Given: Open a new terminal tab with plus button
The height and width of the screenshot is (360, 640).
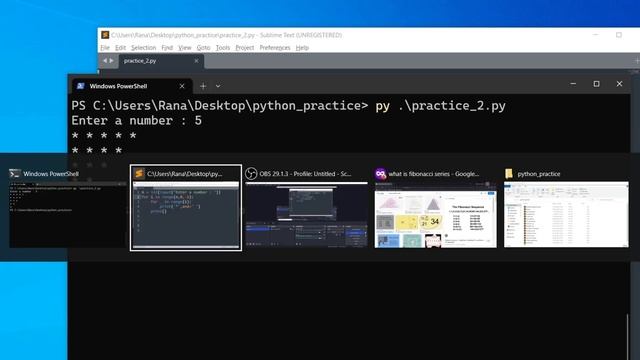Looking at the screenshot, I should point(203,86).
